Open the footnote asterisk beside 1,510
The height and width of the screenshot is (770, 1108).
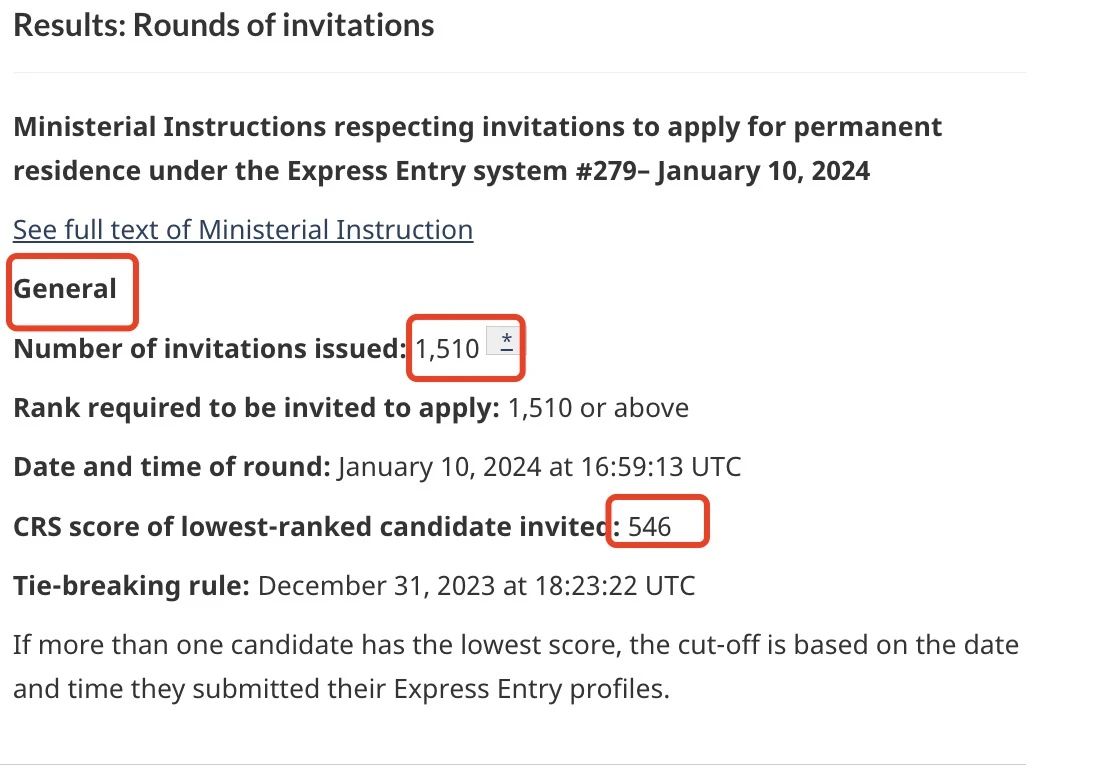point(506,341)
